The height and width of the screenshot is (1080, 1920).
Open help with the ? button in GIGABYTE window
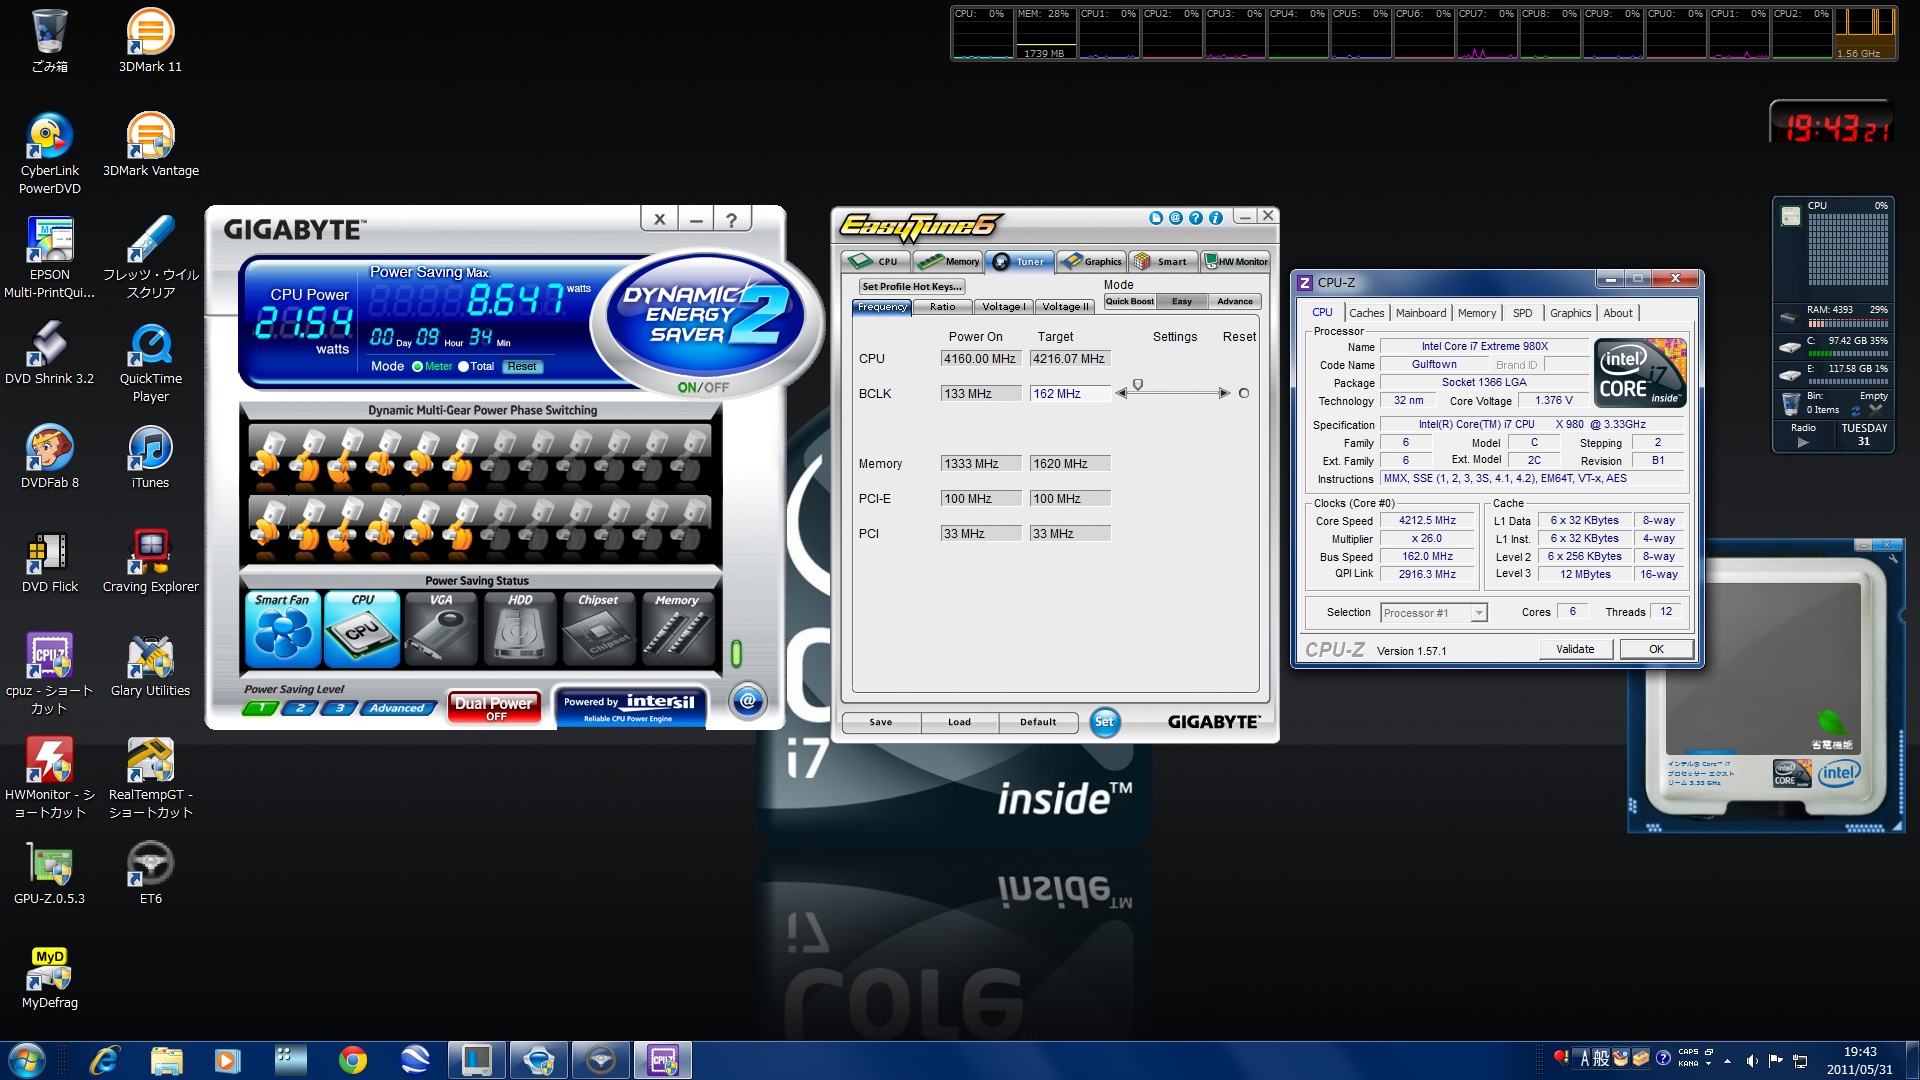click(x=732, y=219)
